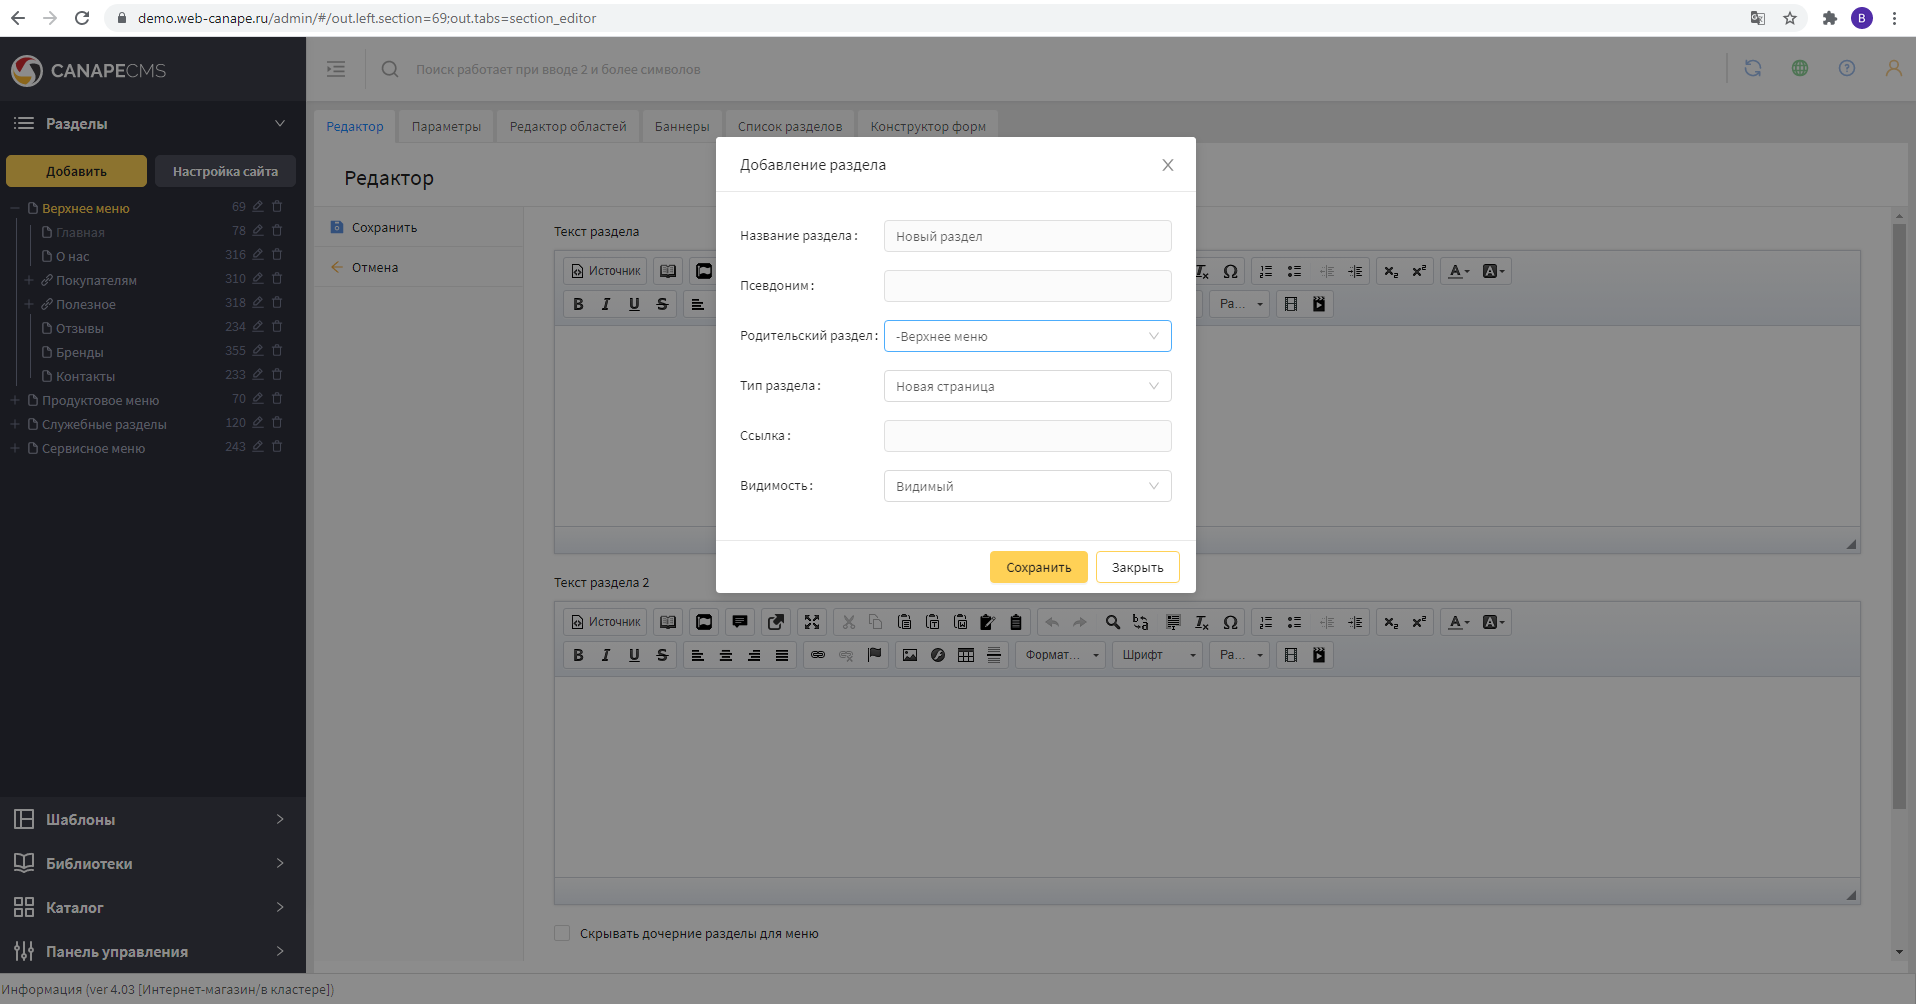
Task: Open text color picker in Текст раздела 2 toolbar
Action: (x=1458, y=622)
